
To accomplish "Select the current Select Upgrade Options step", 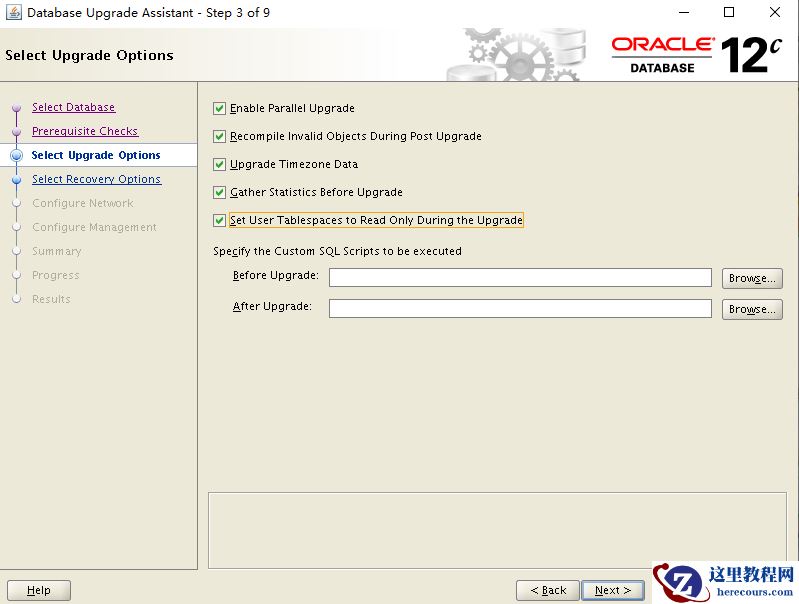I will click(x=96, y=155).
